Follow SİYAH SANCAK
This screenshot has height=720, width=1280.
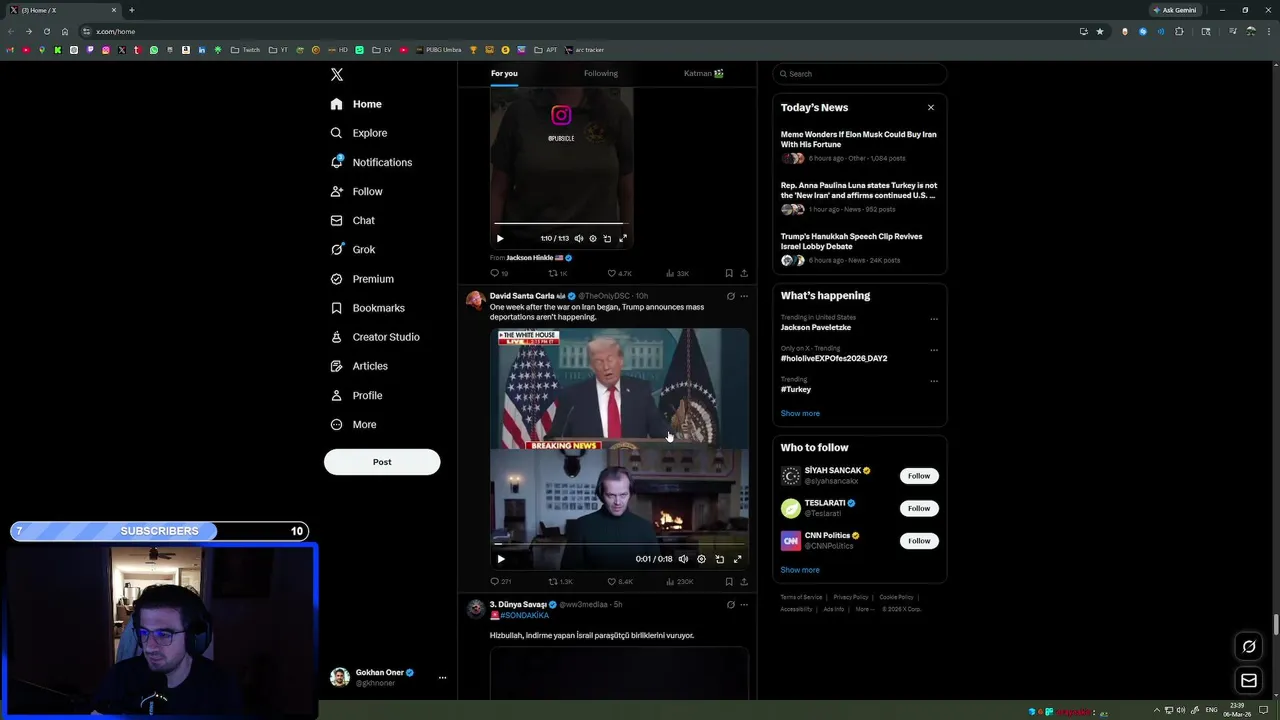pyautogui.click(x=919, y=476)
